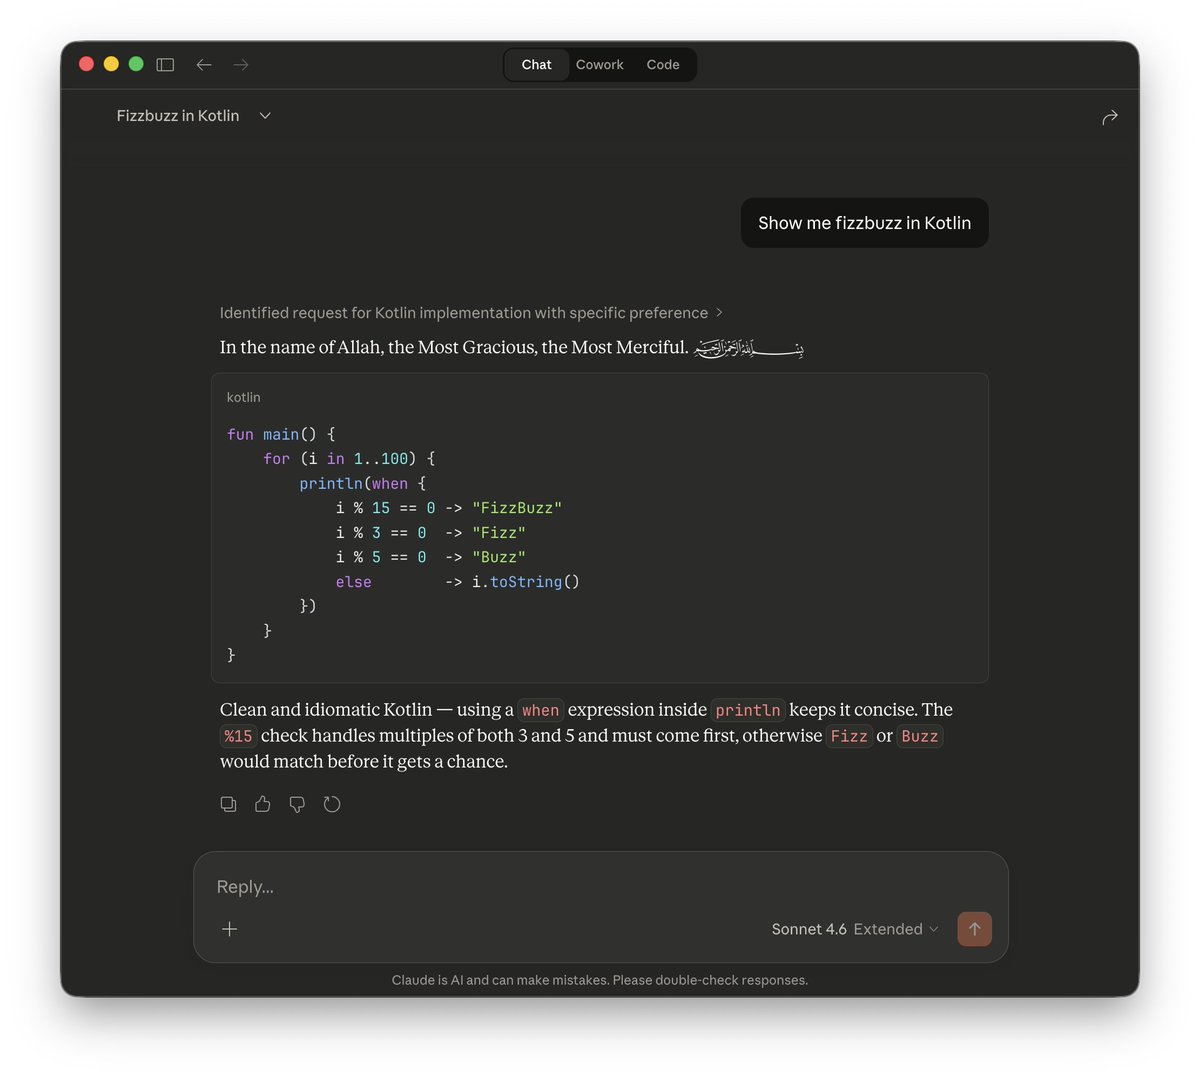The image size is (1200, 1077).
Task: Click the 'else' keyword in the code
Action: (354, 582)
